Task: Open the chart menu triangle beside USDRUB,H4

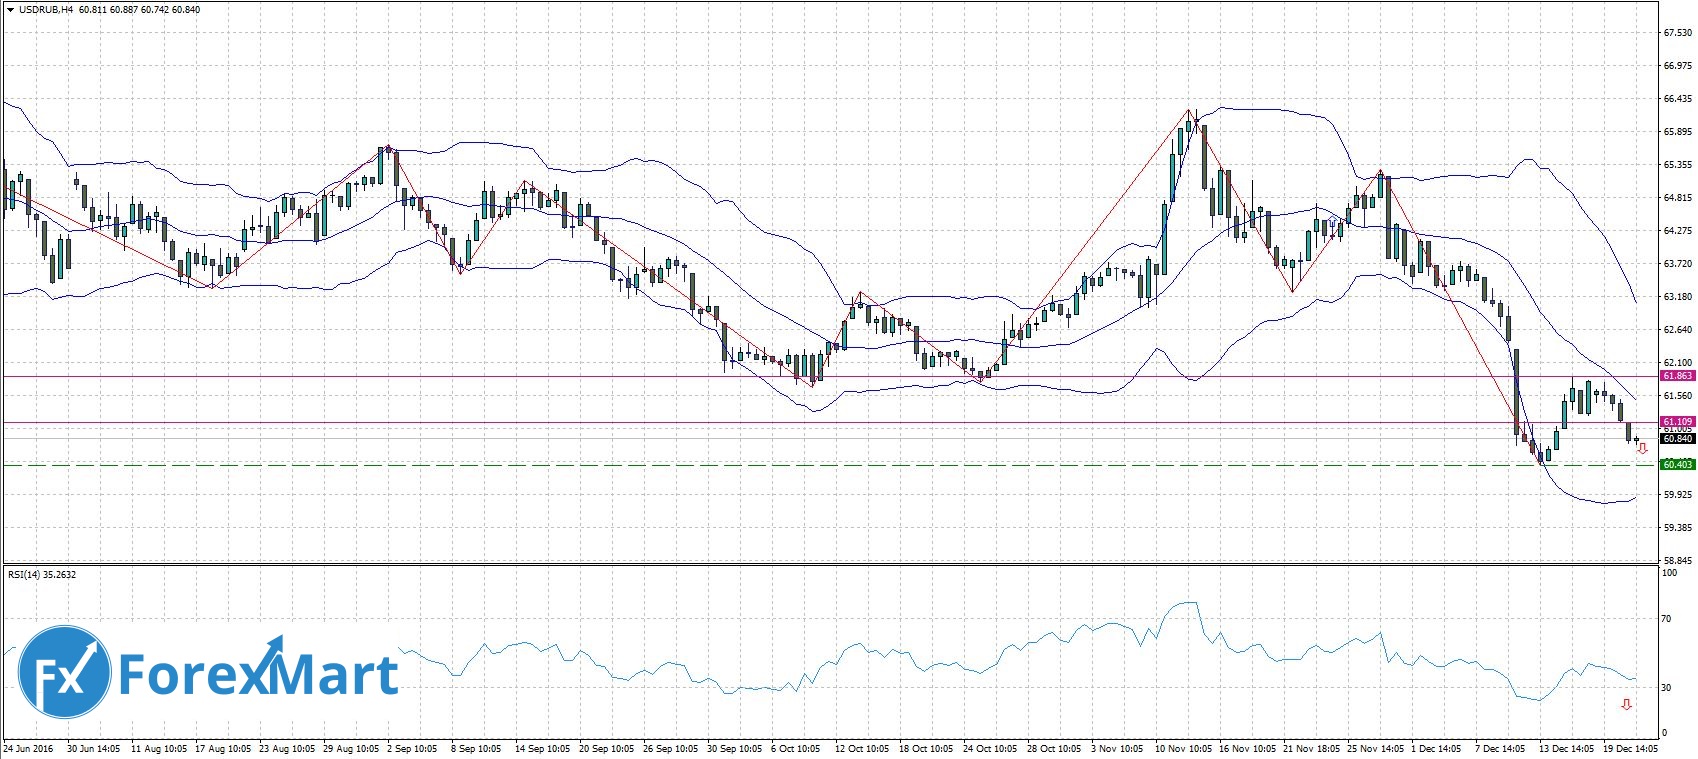Action: click(11, 10)
